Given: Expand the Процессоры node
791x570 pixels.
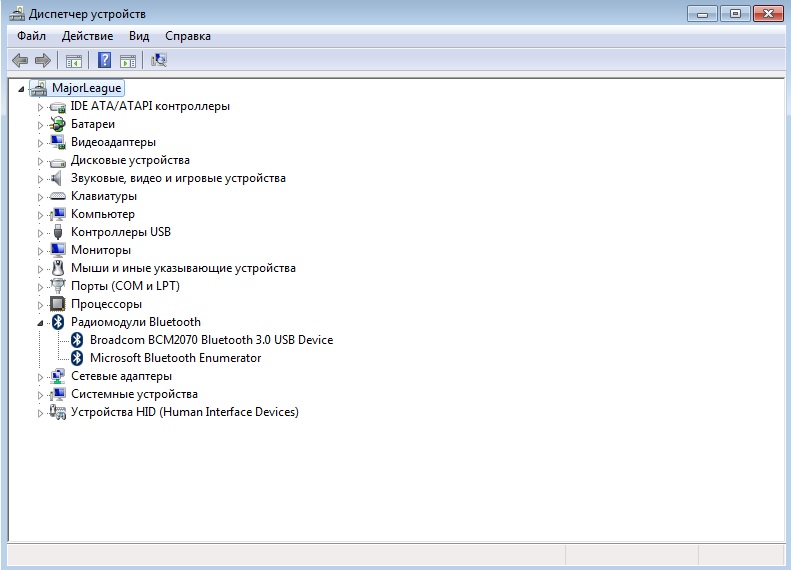Looking at the screenshot, I should coord(40,305).
